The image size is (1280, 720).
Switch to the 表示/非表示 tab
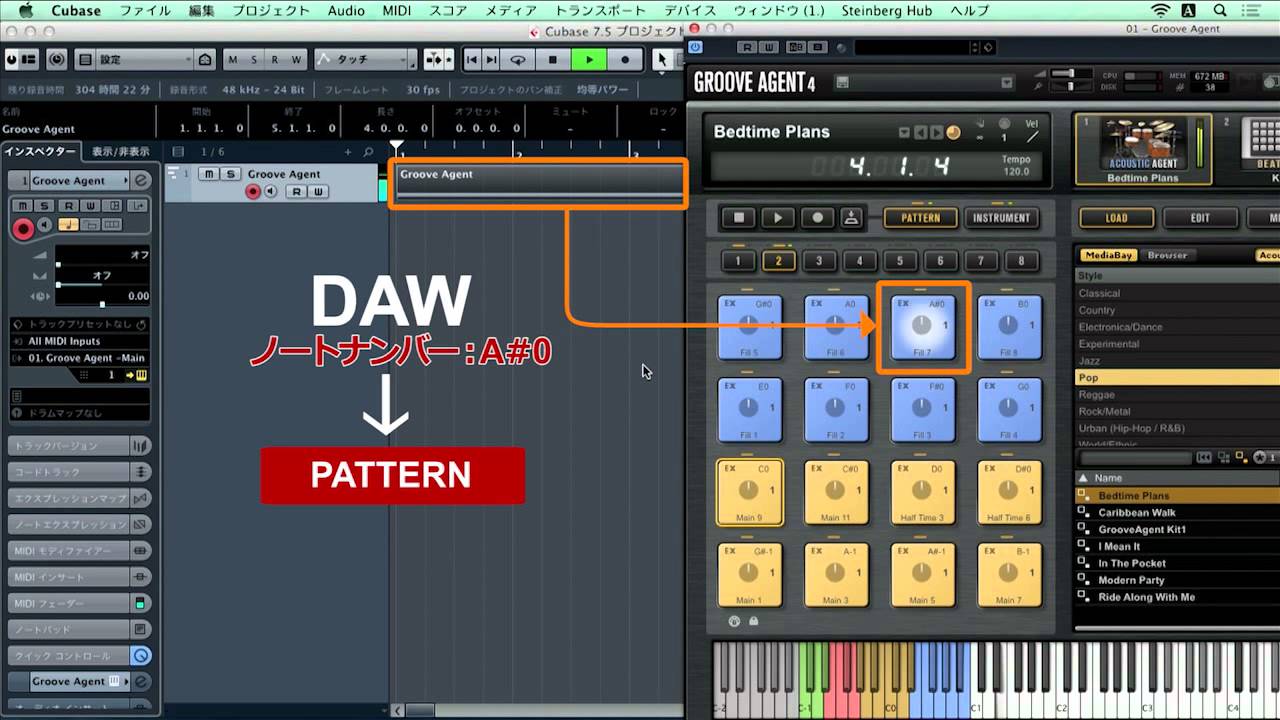[120, 152]
